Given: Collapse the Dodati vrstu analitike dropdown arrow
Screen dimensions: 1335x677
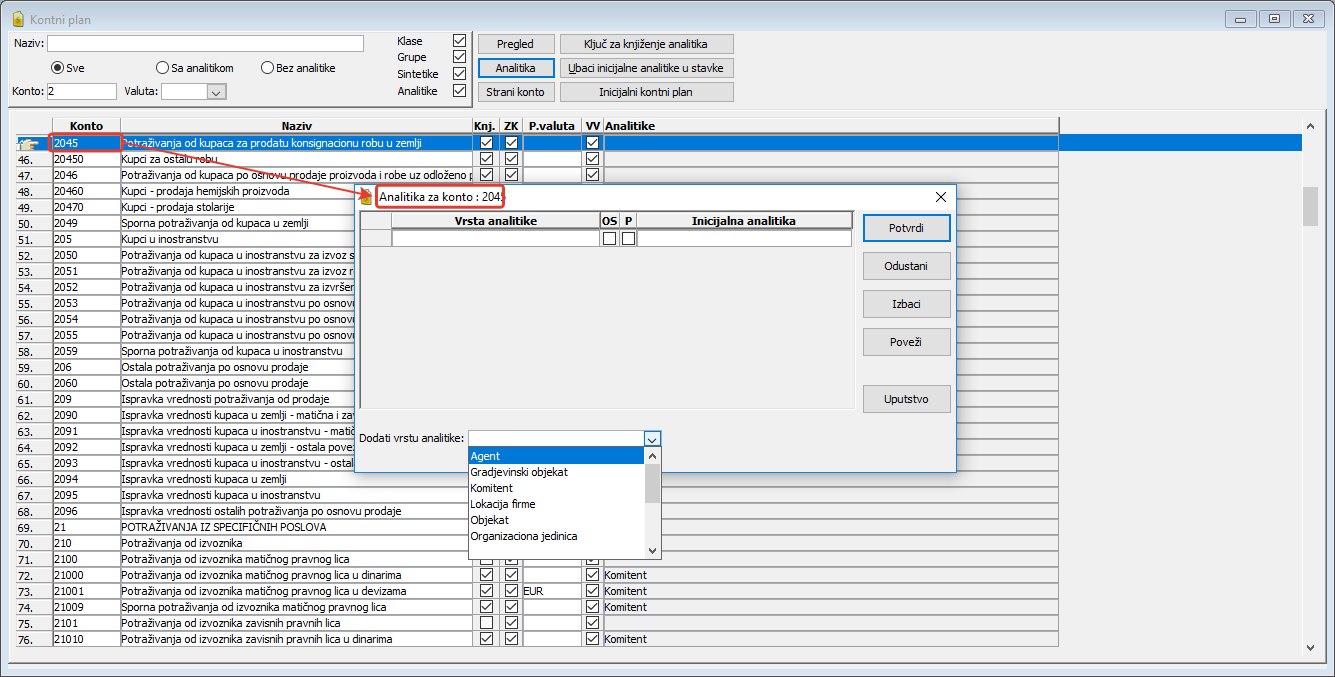Looking at the screenshot, I should (652, 439).
